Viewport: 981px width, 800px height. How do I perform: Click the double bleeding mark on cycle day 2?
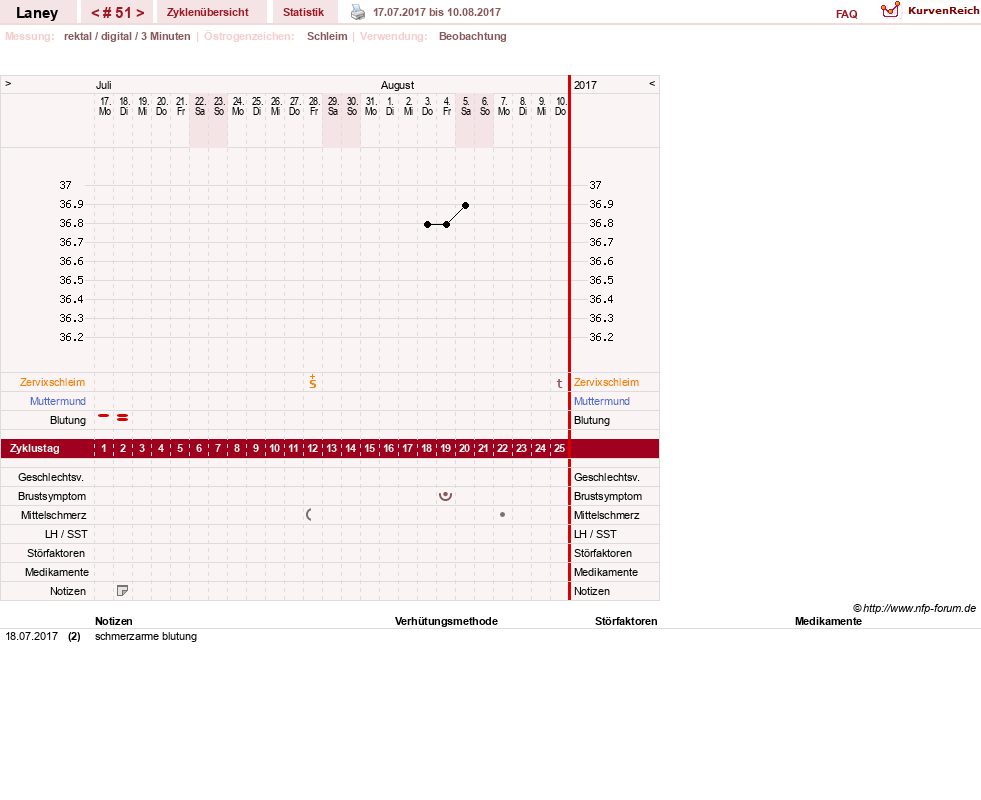(123, 417)
